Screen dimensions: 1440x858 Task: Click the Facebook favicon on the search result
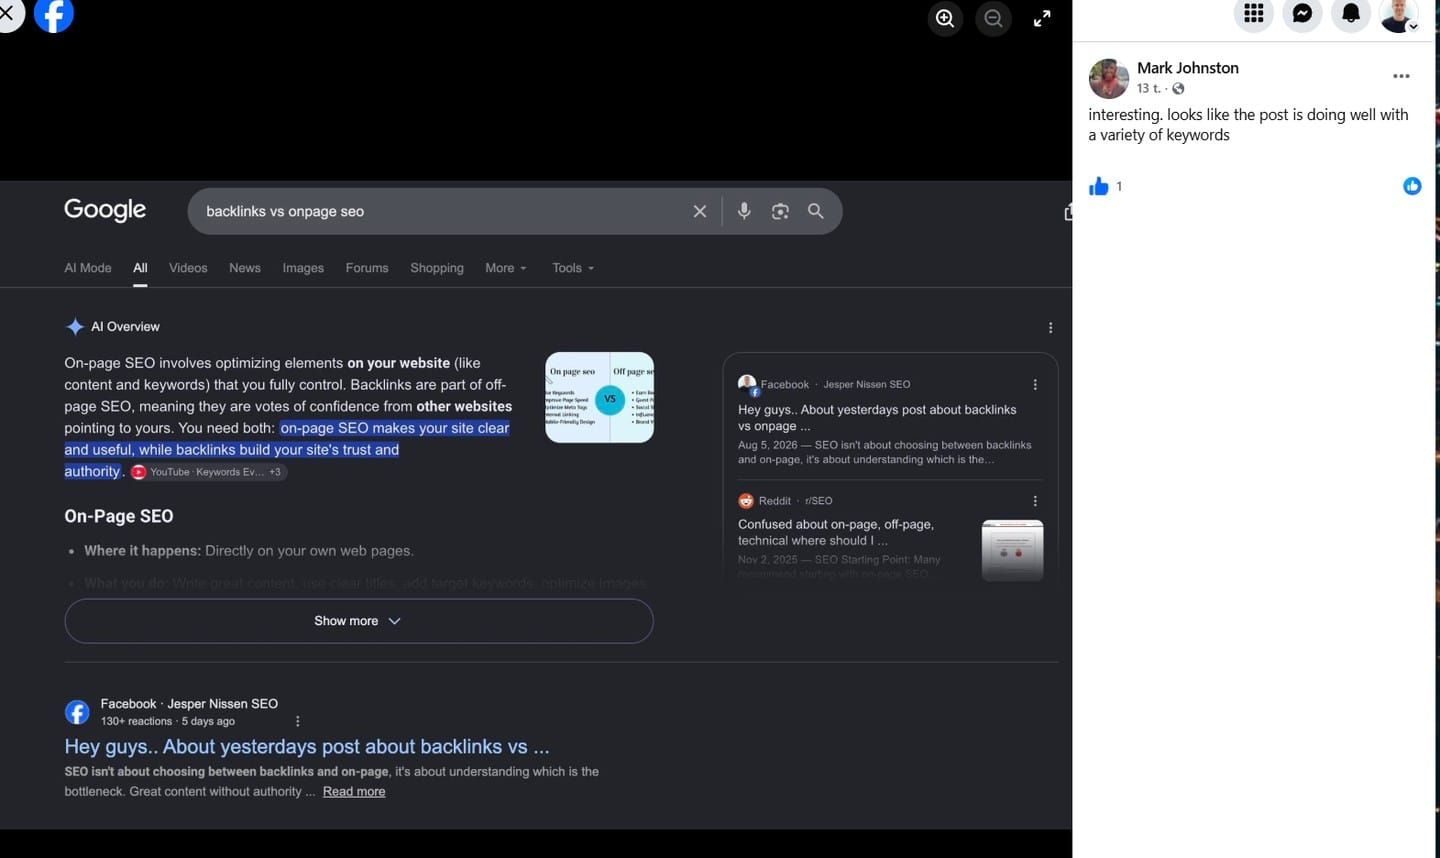click(x=77, y=712)
